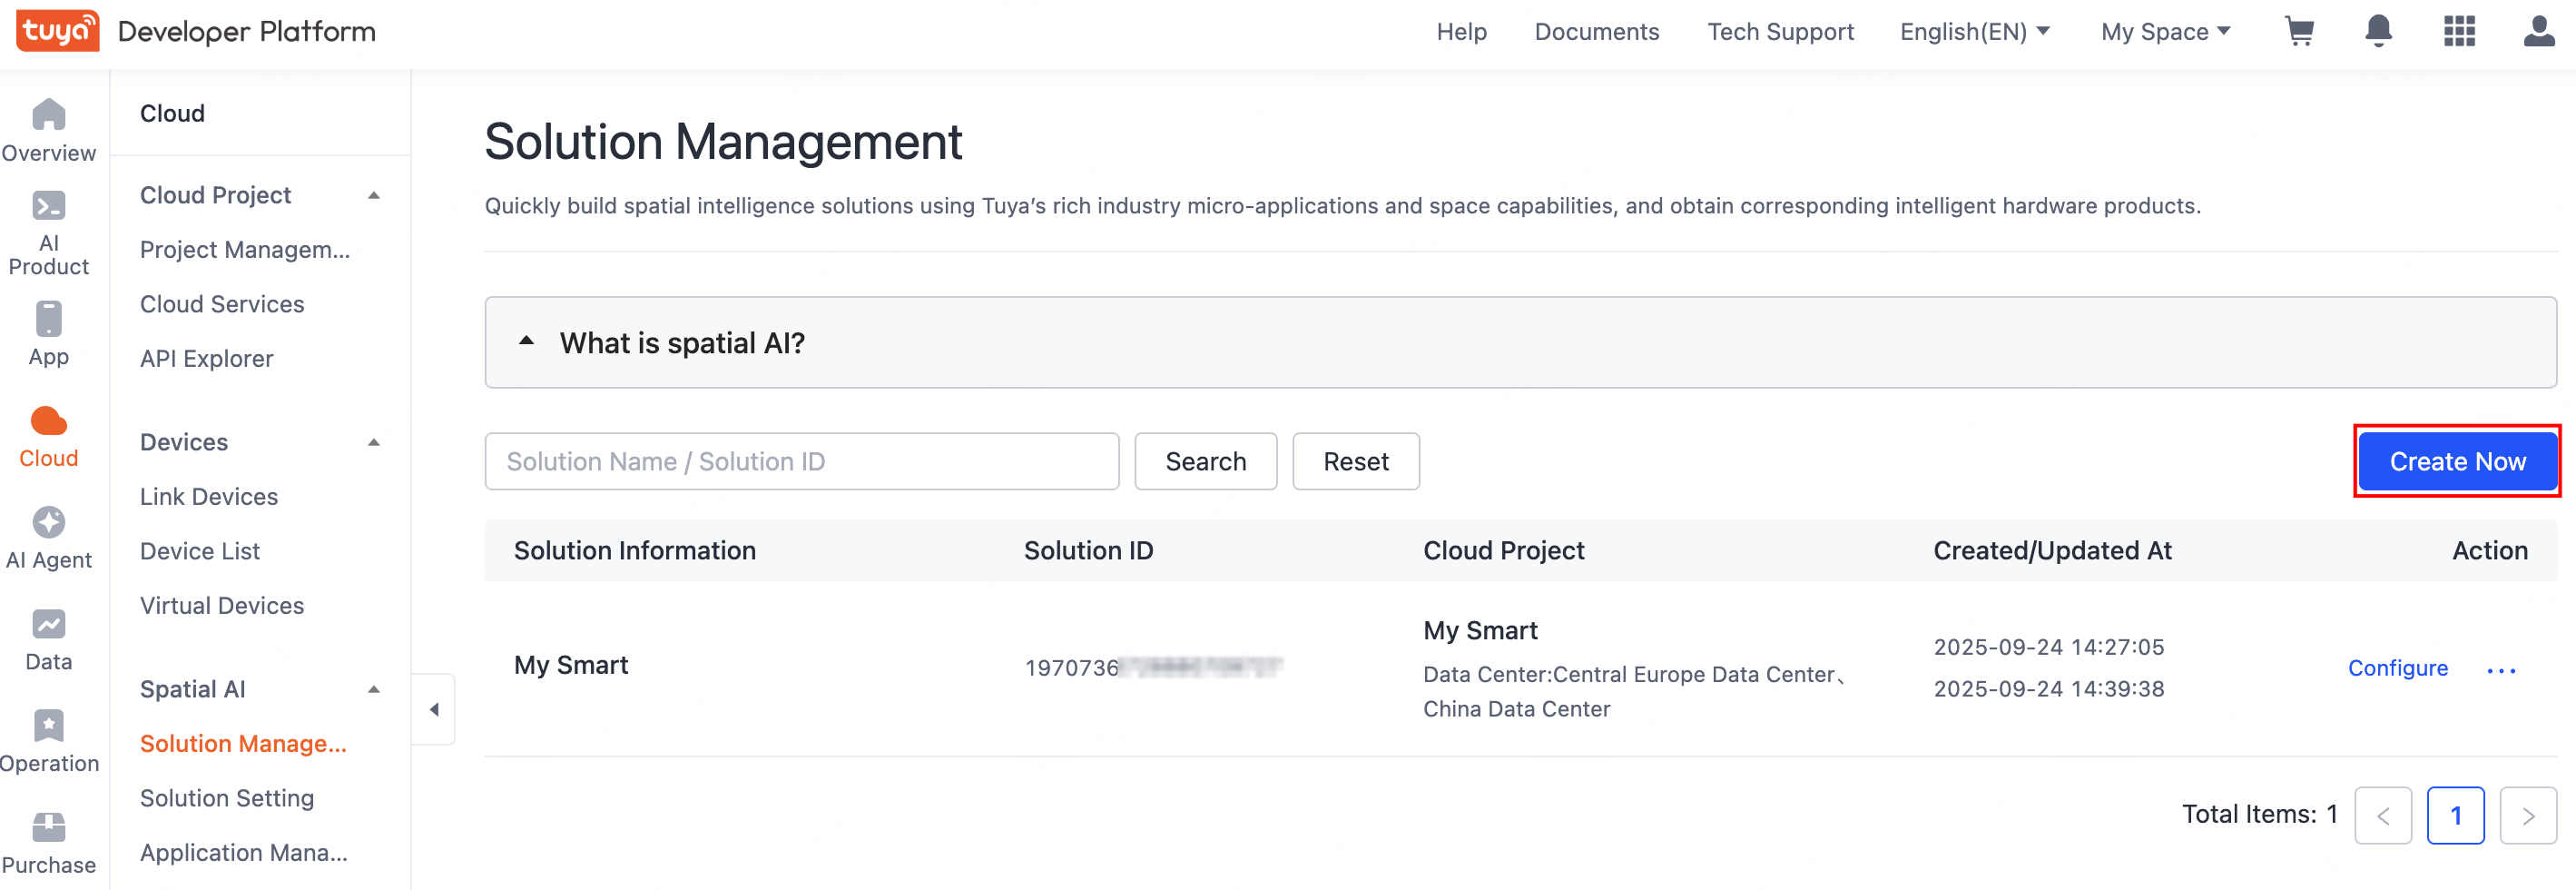Collapse the side navigation panel arrow
Screen dimensions: 2576x890
(x=434, y=709)
